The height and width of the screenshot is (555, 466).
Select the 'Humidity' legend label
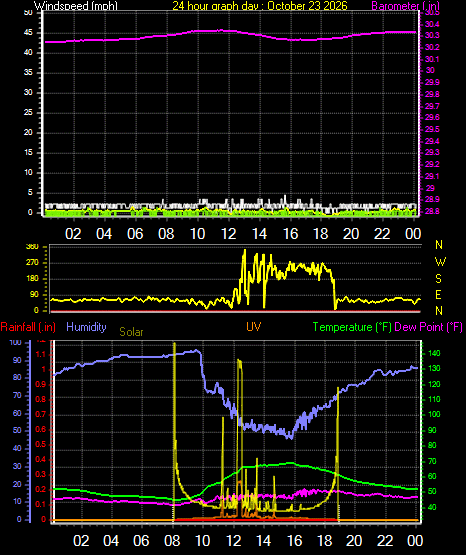click(86, 327)
